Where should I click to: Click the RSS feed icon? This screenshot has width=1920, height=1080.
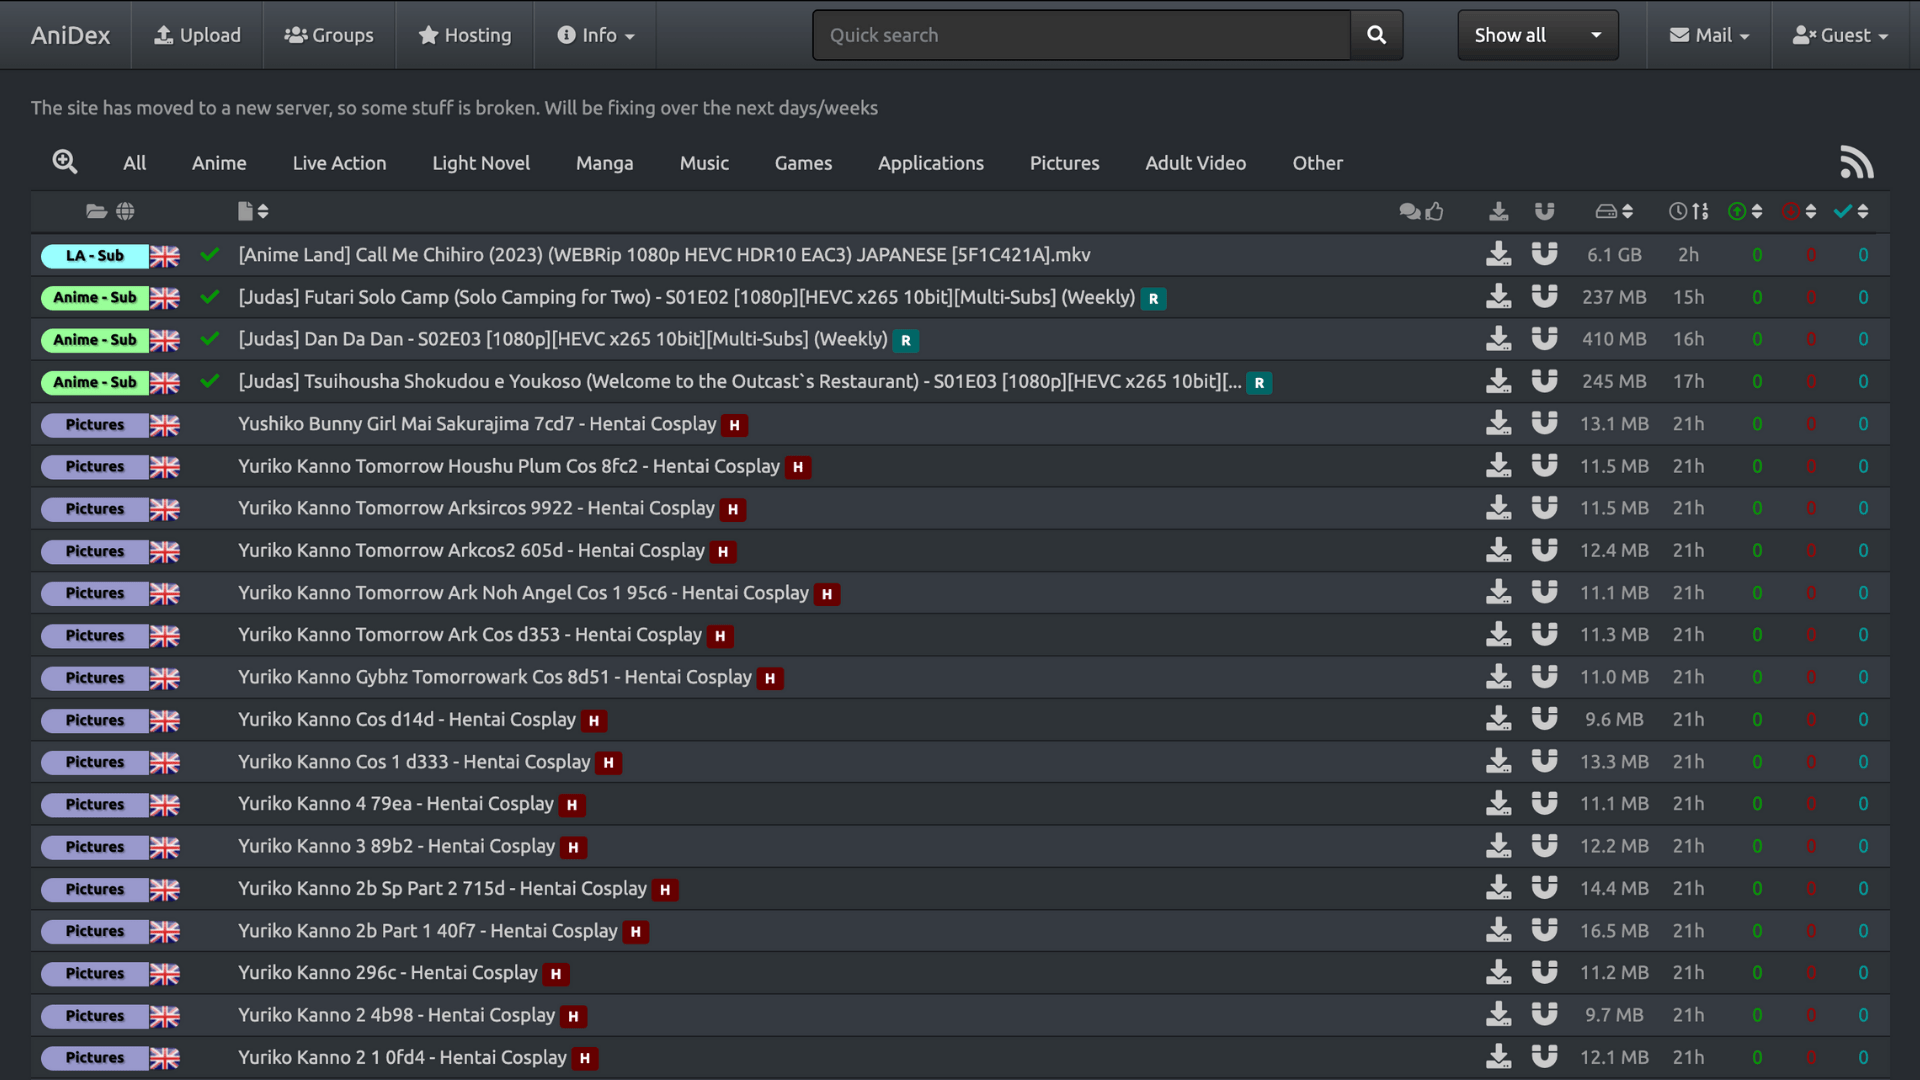point(1856,162)
